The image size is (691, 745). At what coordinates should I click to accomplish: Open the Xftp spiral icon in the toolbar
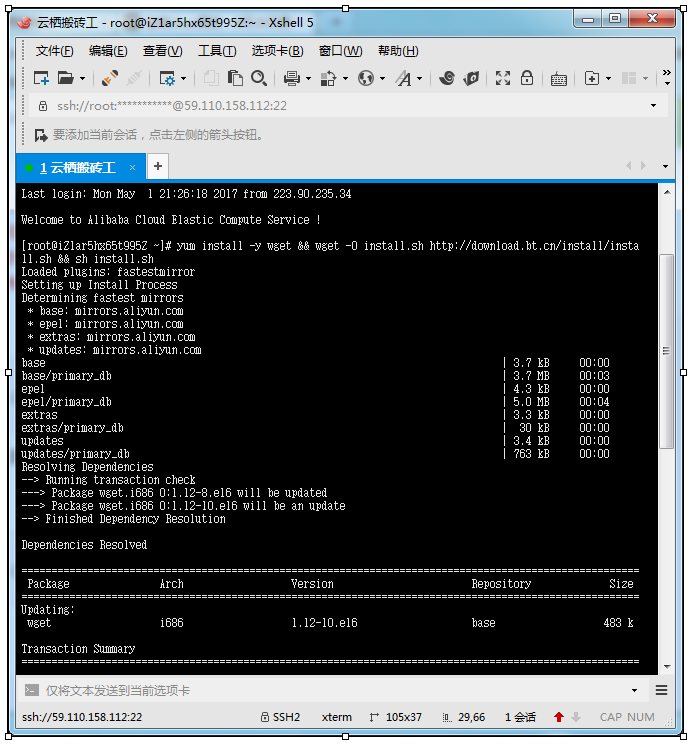point(447,78)
